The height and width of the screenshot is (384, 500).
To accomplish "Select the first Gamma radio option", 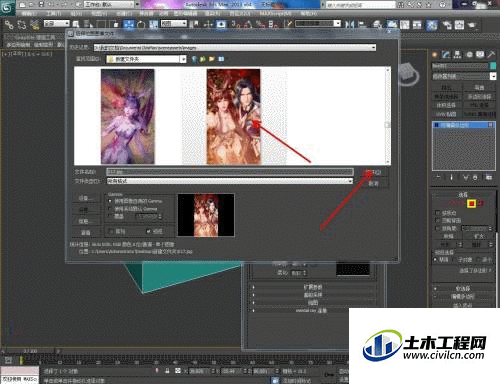I will (110, 201).
